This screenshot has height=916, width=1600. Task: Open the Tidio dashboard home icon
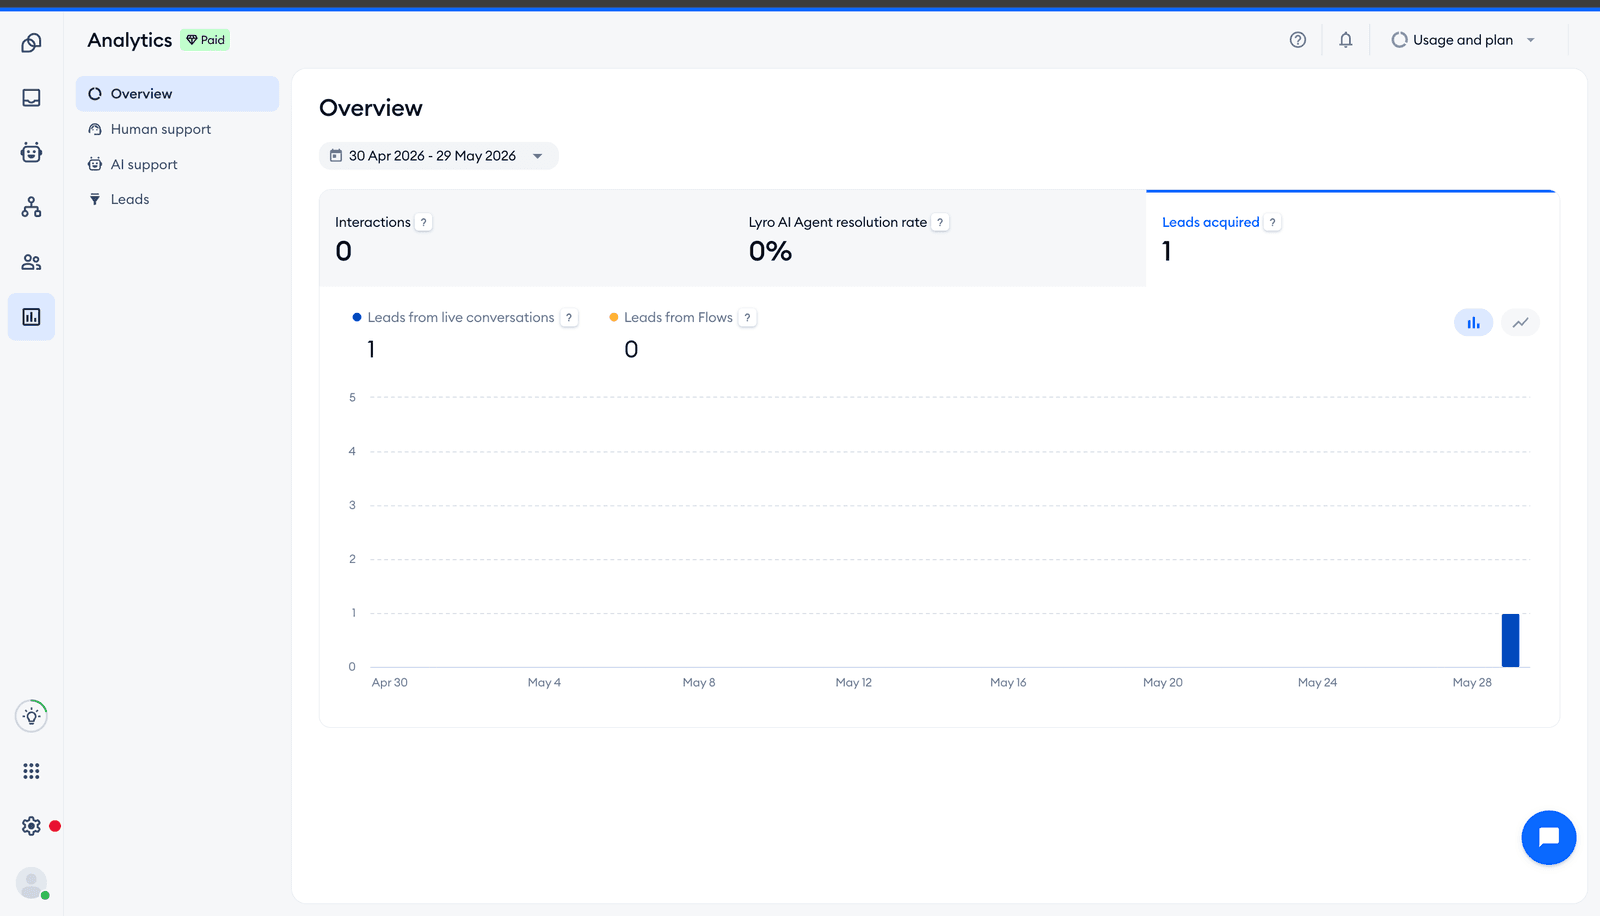(x=31, y=43)
